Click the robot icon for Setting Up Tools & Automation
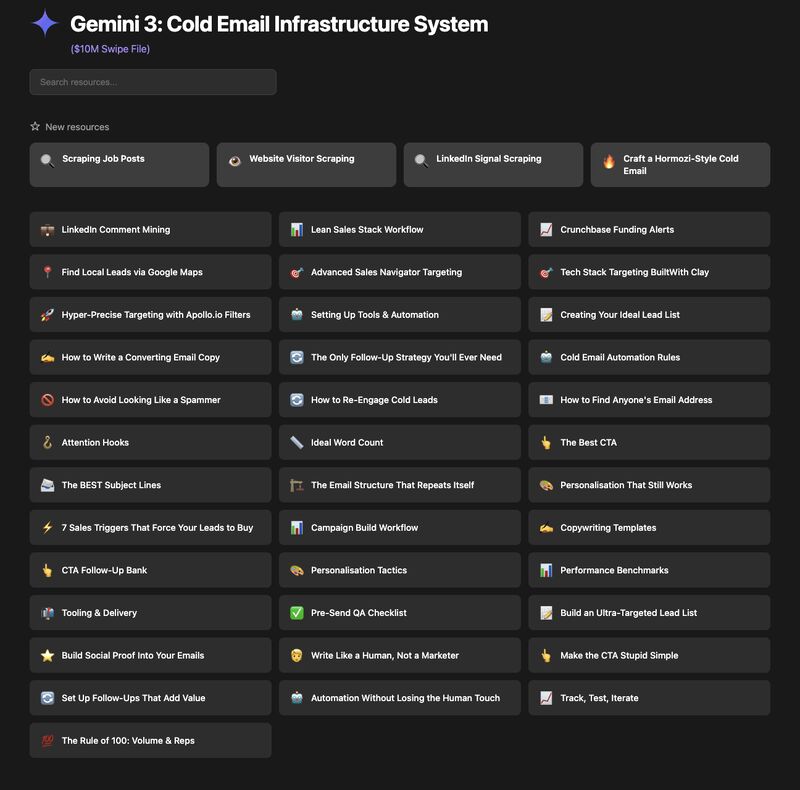 coord(297,314)
